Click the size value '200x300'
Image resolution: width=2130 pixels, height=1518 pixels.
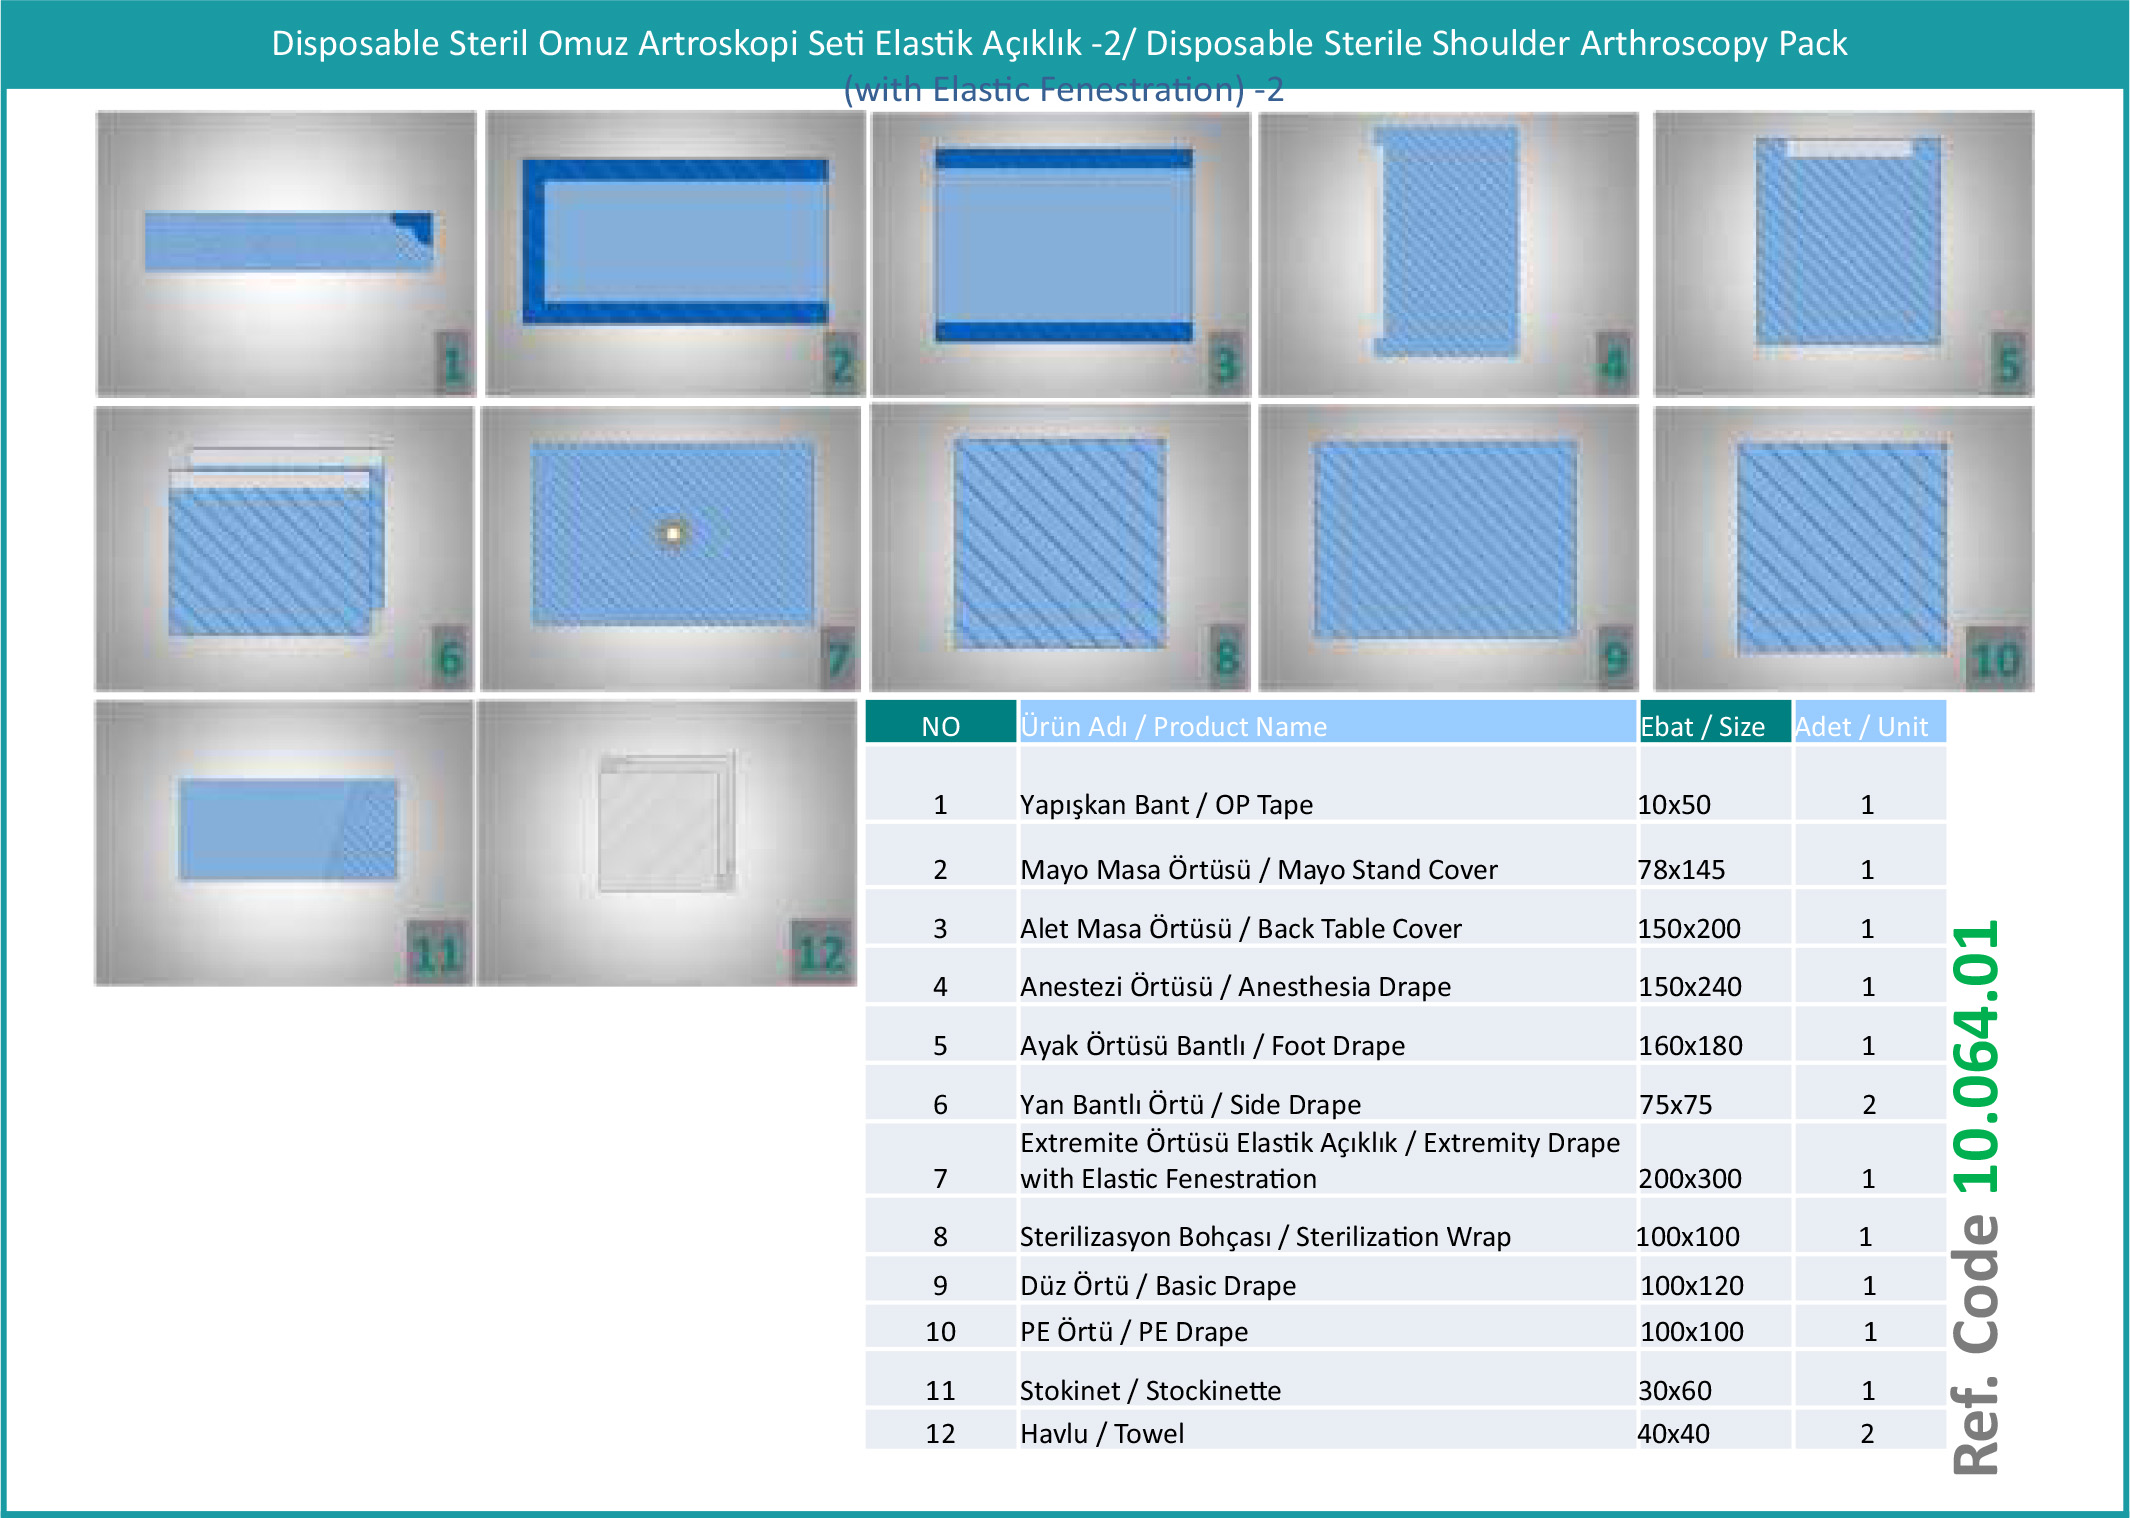click(1690, 1178)
